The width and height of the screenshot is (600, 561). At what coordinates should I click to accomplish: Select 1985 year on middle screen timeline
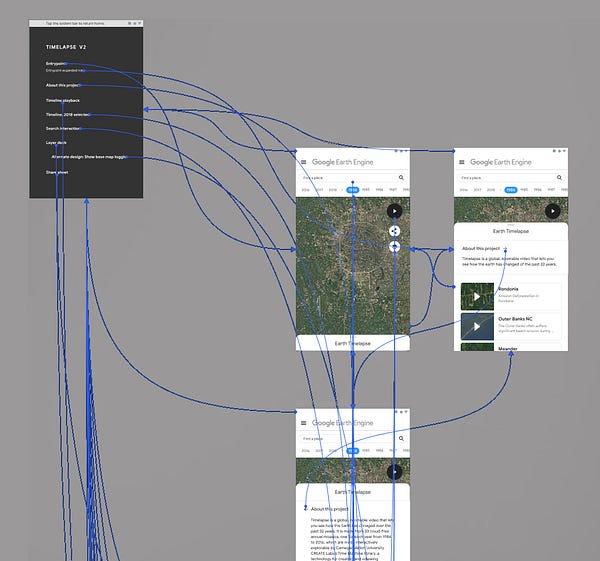pyautogui.click(x=366, y=189)
